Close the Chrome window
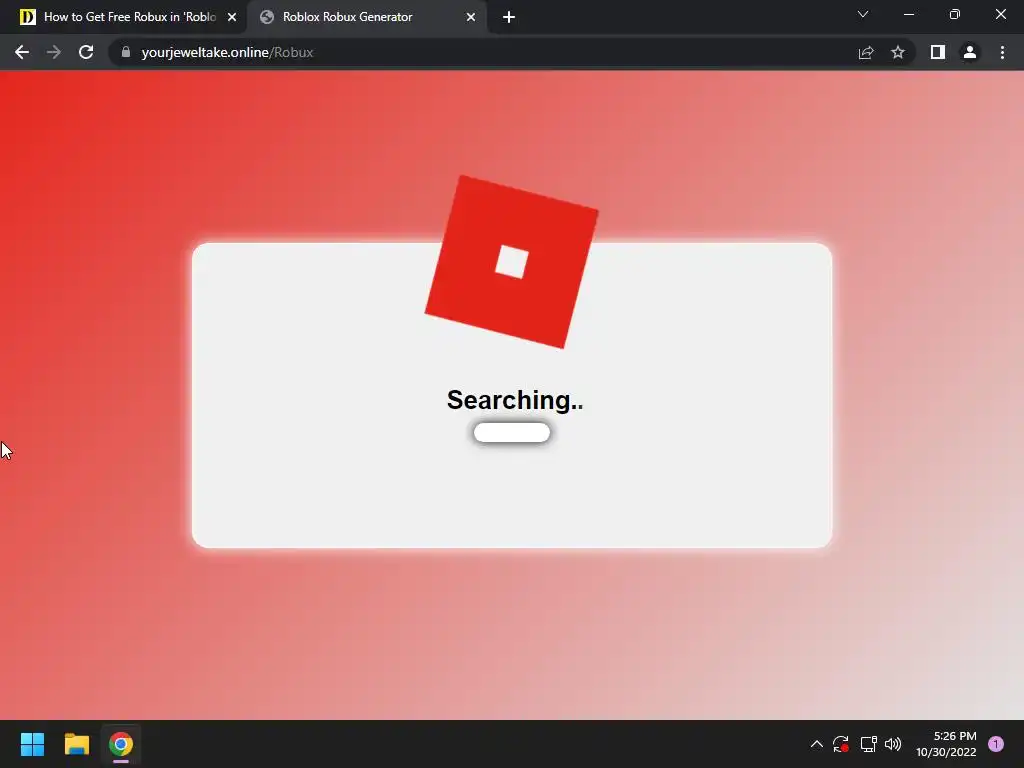Image resolution: width=1024 pixels, height=768 pixels. tap(1000, 14)
